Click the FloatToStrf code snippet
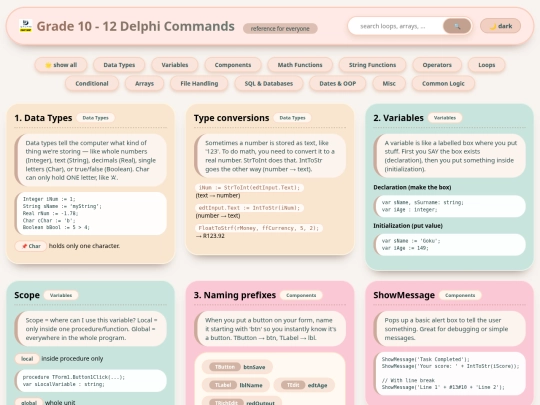The image size is (540, 405). point(259,228)
